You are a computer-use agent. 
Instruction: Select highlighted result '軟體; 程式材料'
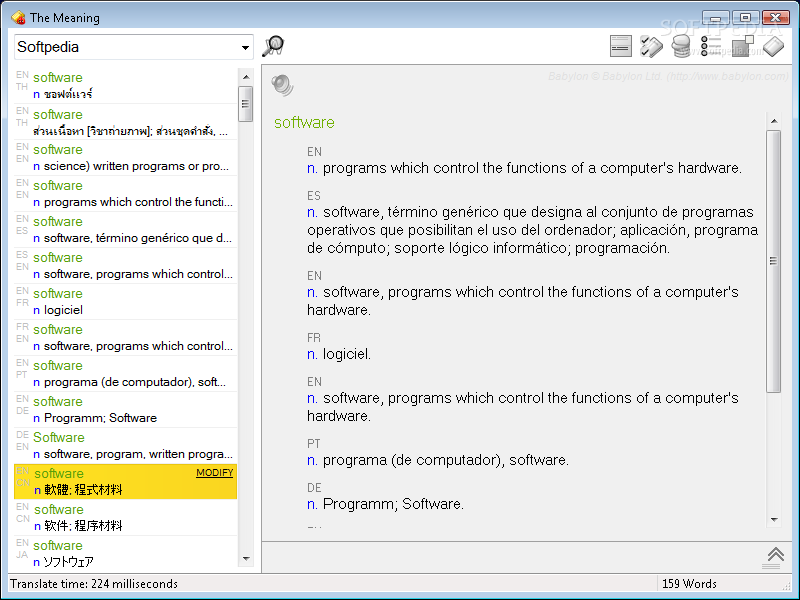pyautogui.click(x=126, y=481)
